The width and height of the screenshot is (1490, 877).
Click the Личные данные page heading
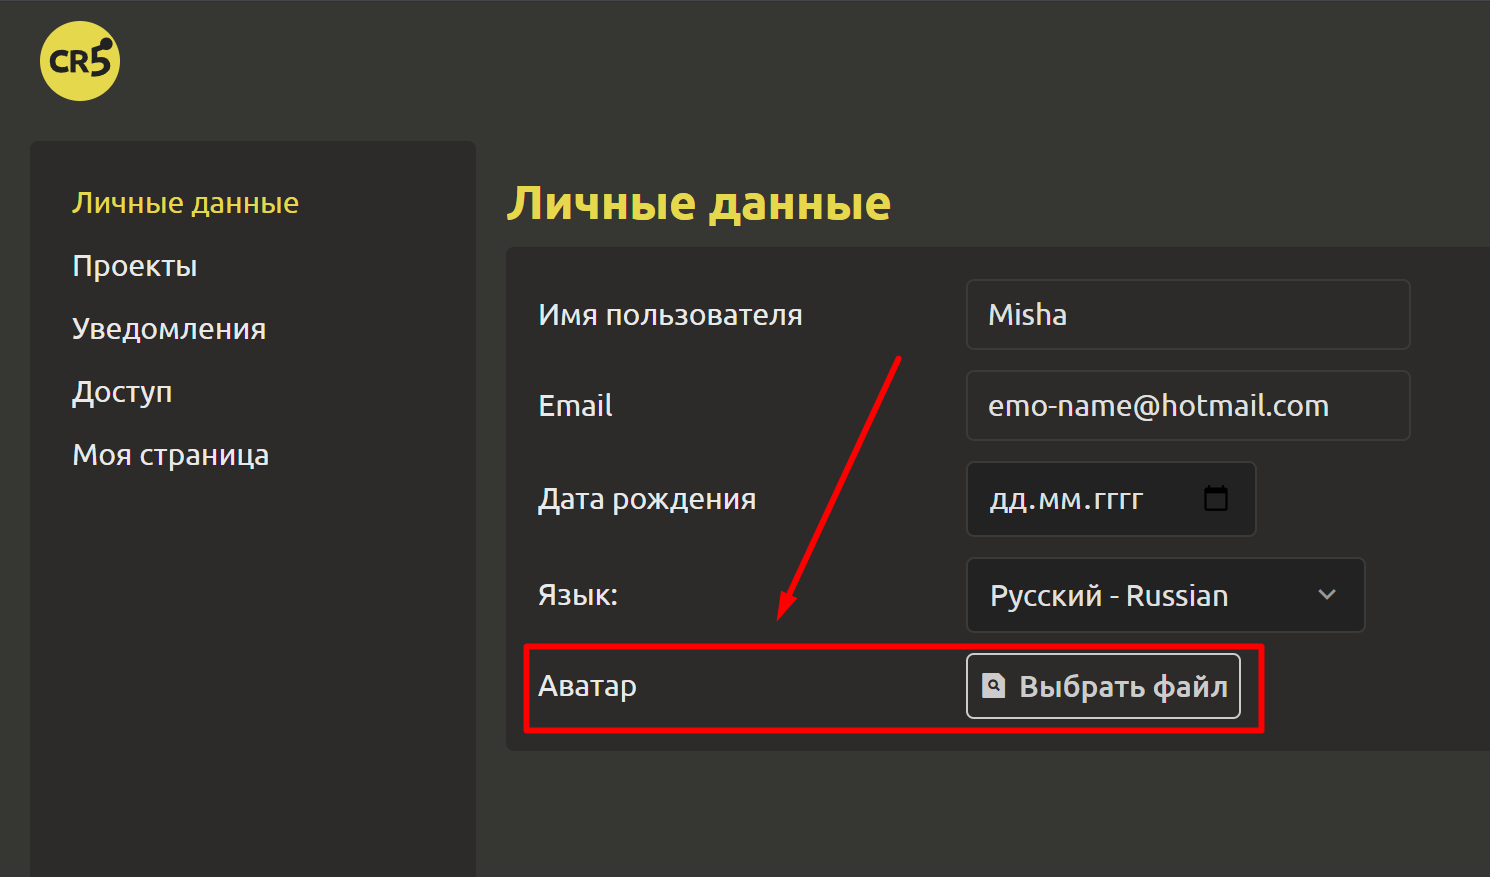pyautogui.click(x=698, y=204)
